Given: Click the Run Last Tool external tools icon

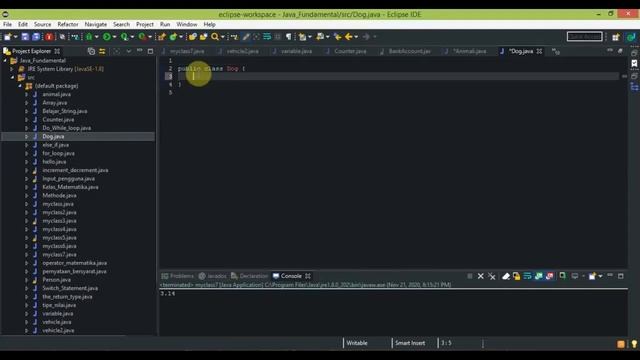Looking at the screenshot, I should click(x=142, y=37).
